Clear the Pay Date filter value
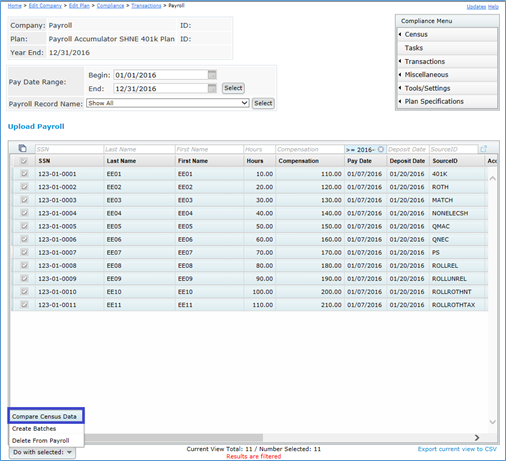 point(381,149)
